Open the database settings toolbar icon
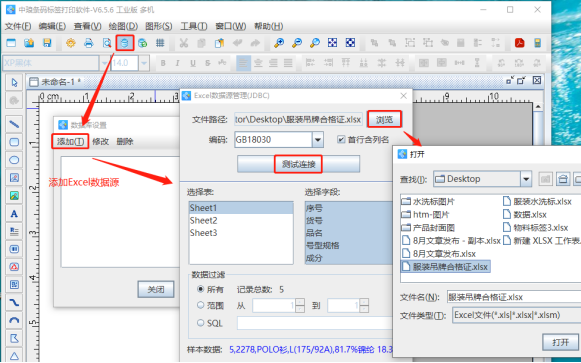The image size is (581, 363). click(124, 43)
